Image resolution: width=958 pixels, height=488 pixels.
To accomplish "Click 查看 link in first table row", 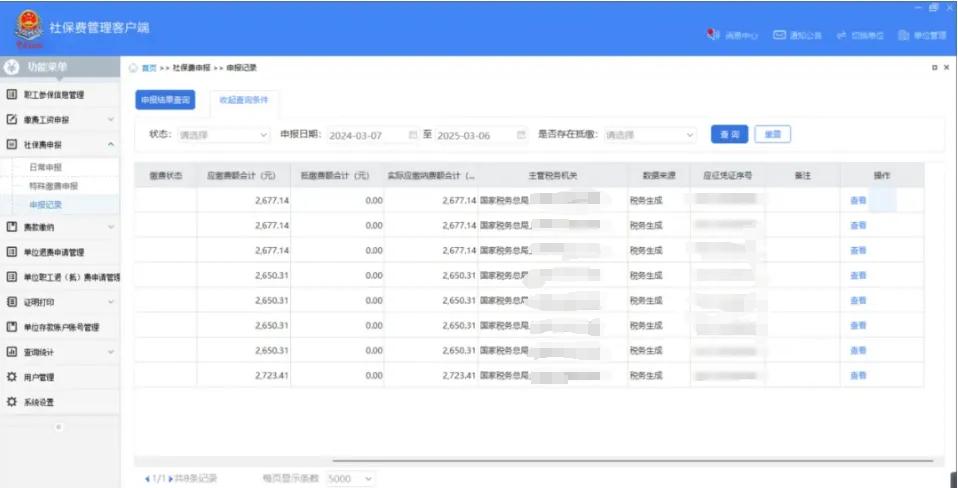I will point(857,200).
